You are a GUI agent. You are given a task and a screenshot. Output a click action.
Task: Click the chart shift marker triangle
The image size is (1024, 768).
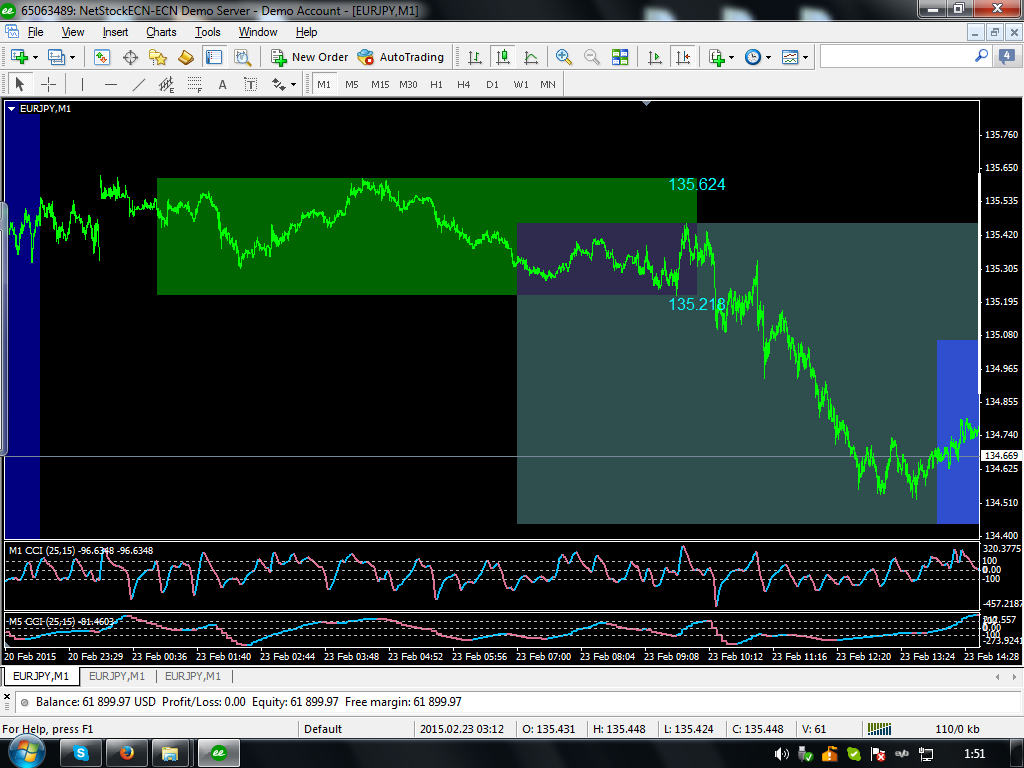point(647,103)
